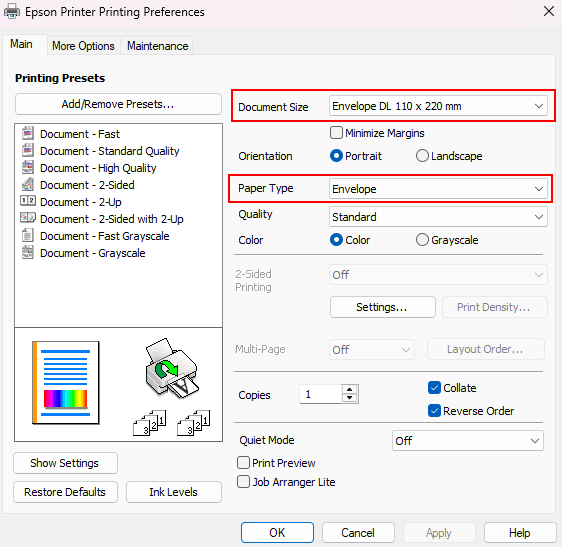Click the left collated pages stack icon
Screen dimensions: 562x547
click(149, 423)
